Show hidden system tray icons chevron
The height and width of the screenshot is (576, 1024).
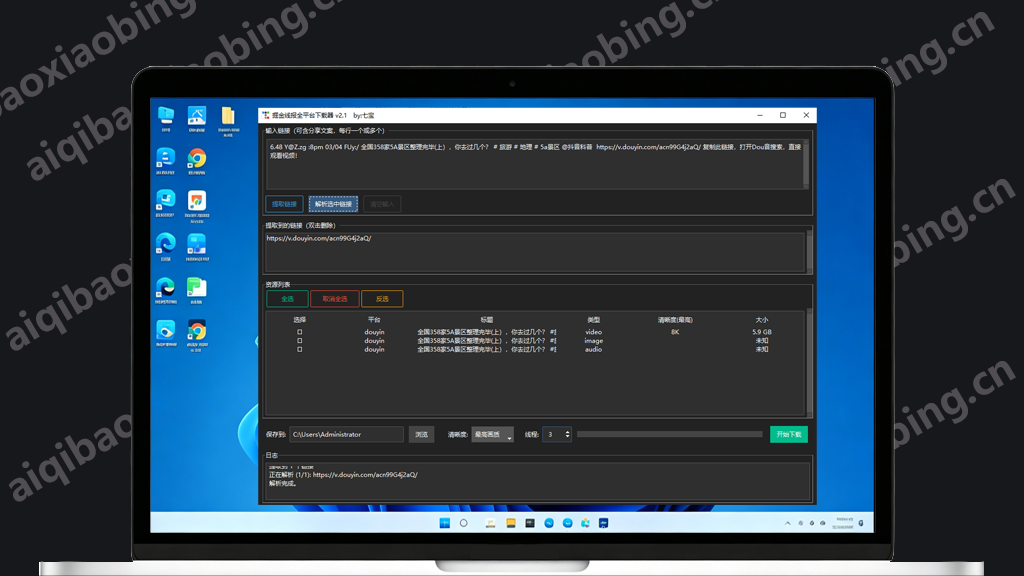coord(788,523)
